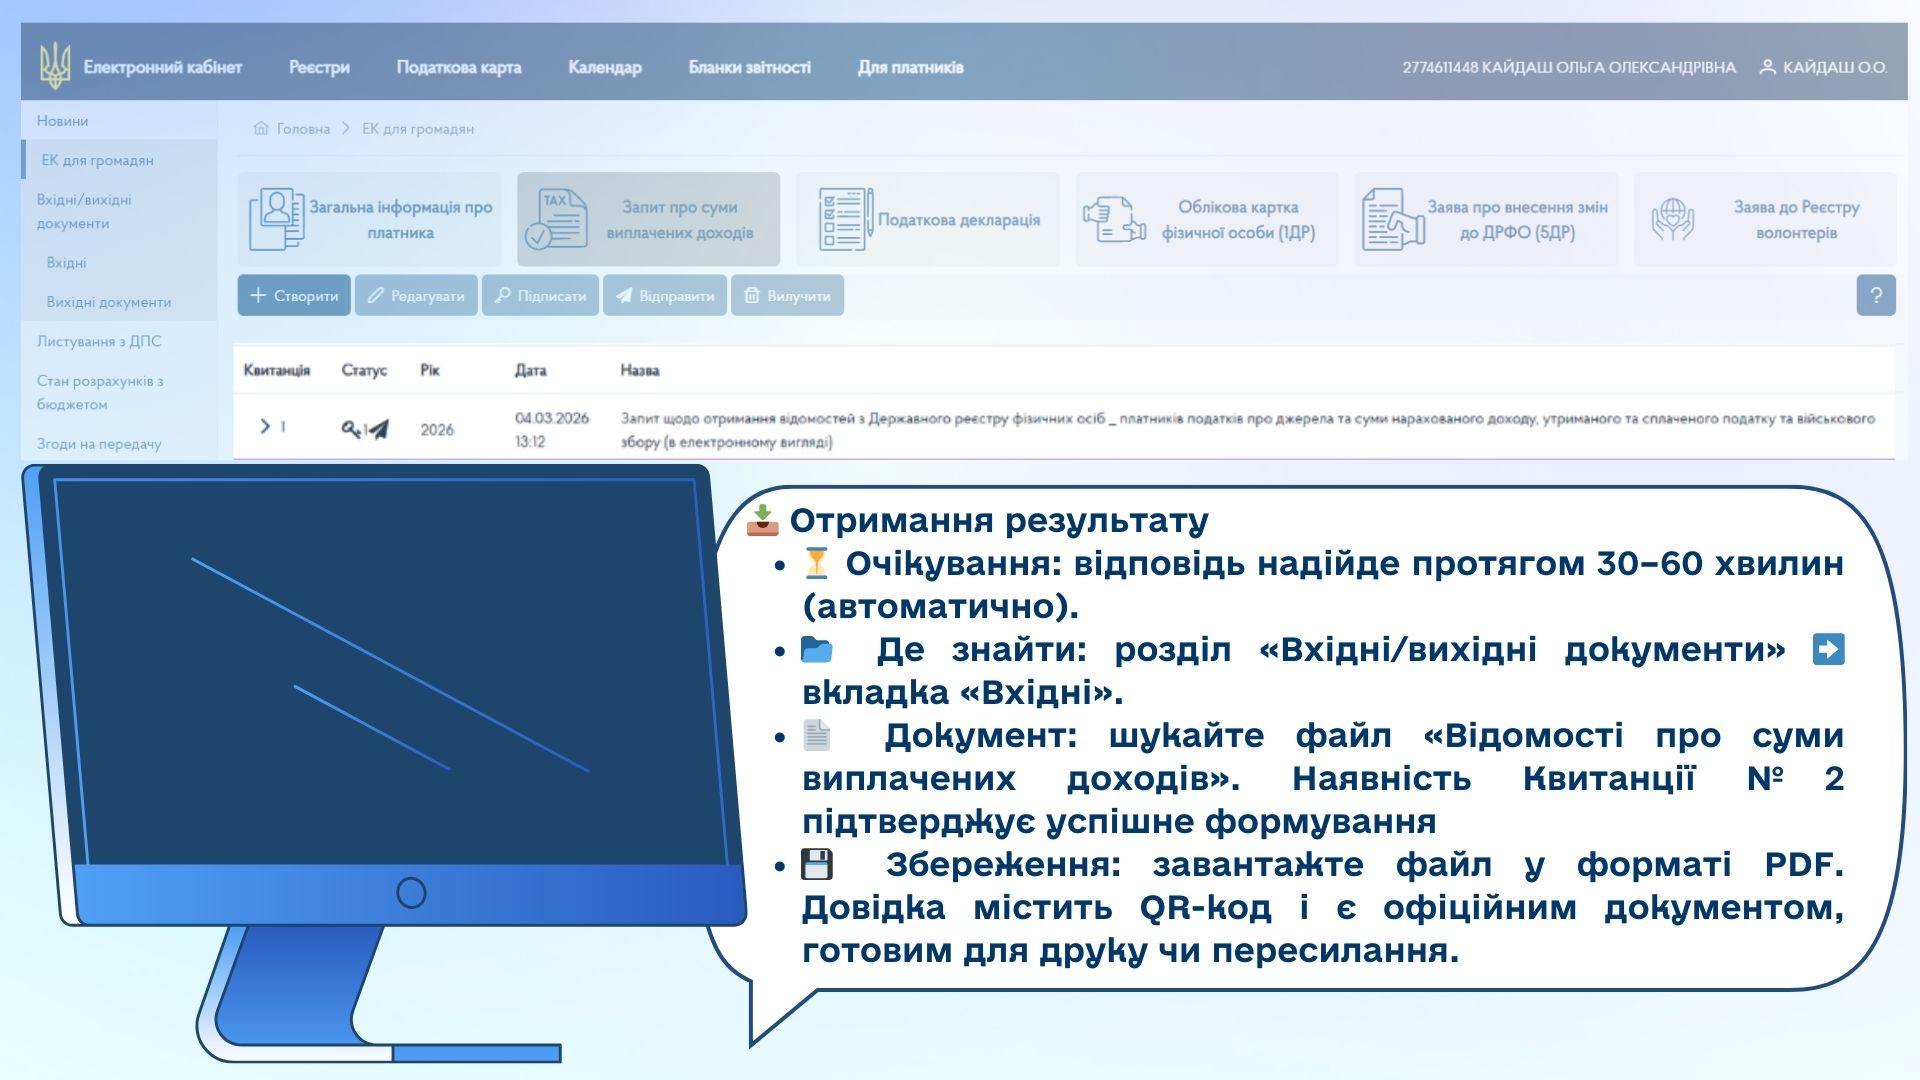Expand Вхідні/вихідні документи in the sidebar

click(x=84, y=211)
